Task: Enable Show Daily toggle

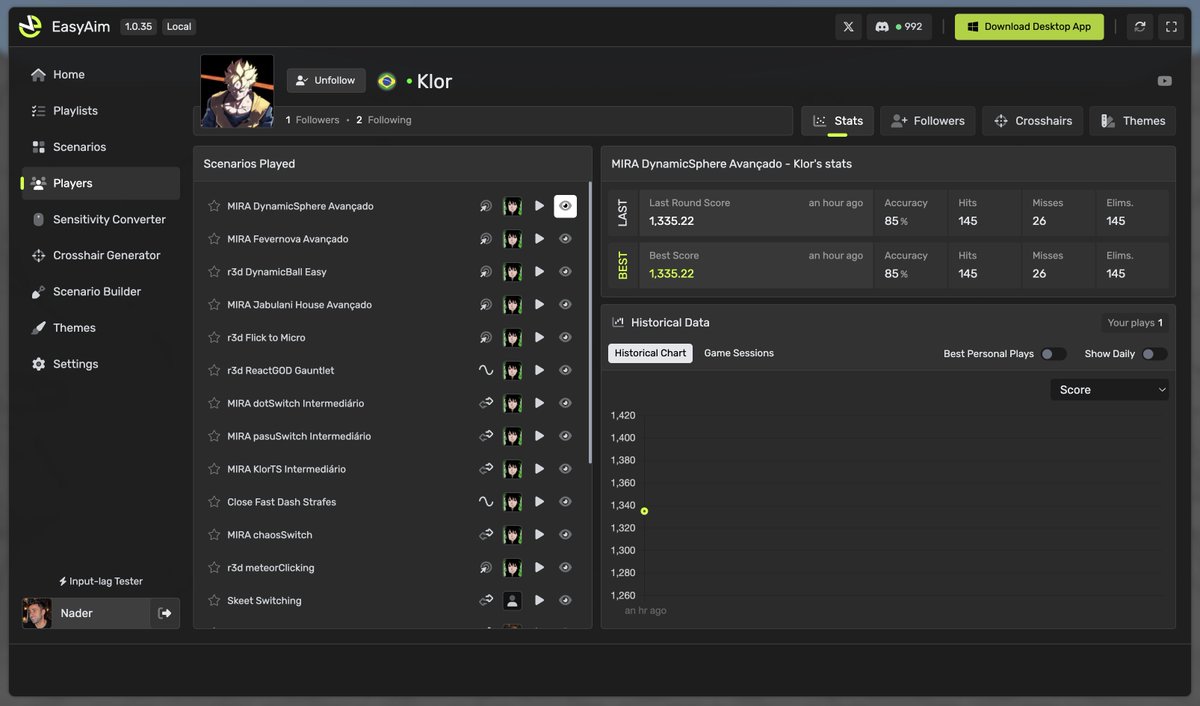Action: tap(1154, 354)
